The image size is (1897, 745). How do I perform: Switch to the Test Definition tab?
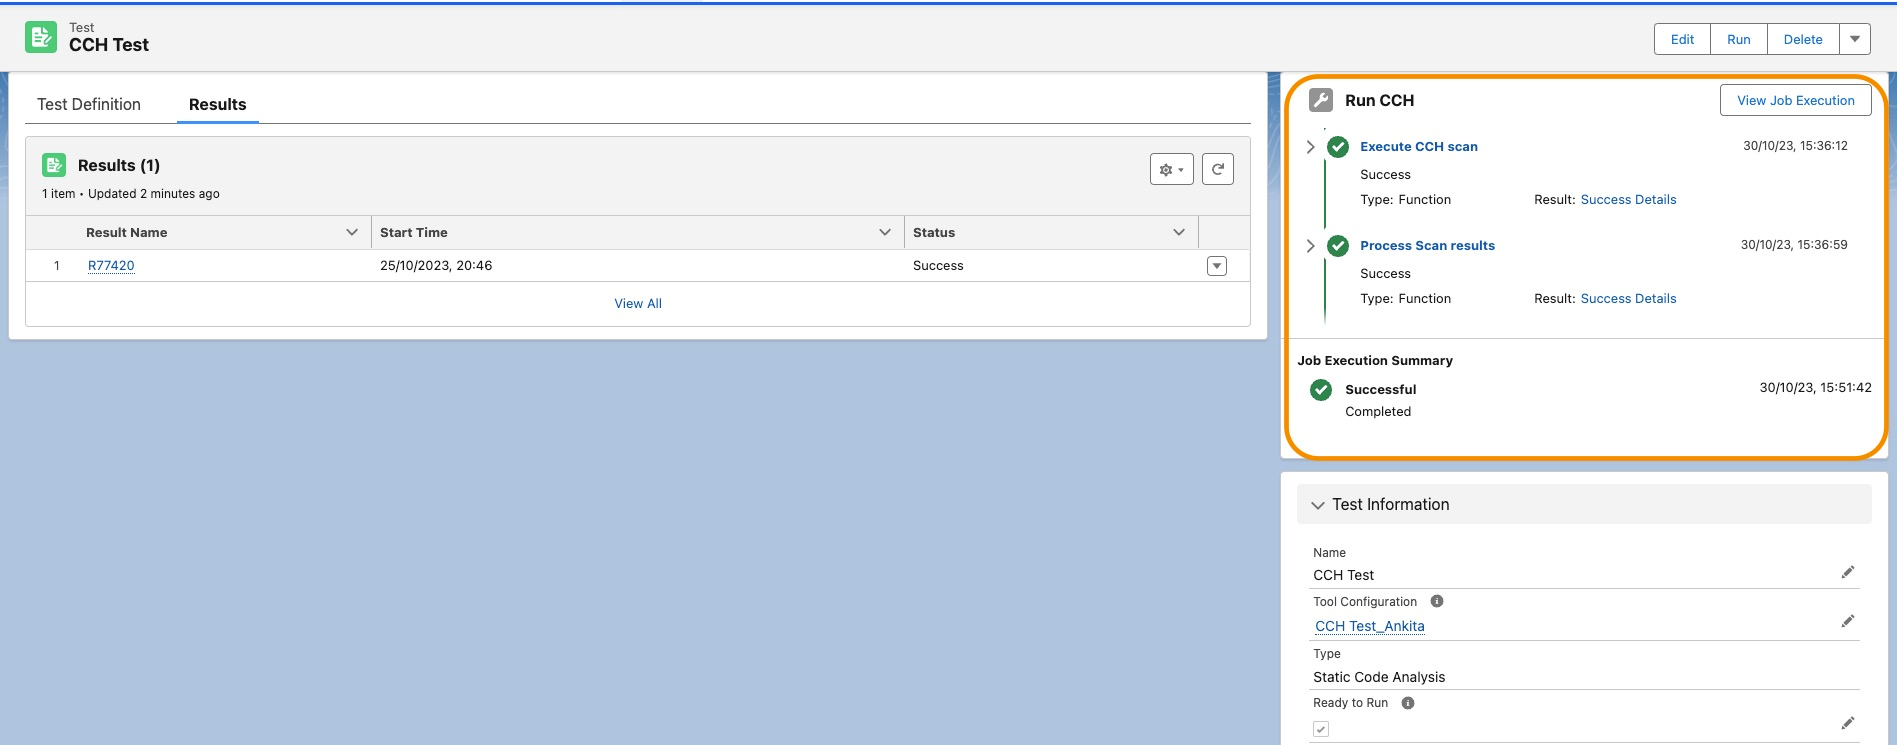click(x=89, y=104)
